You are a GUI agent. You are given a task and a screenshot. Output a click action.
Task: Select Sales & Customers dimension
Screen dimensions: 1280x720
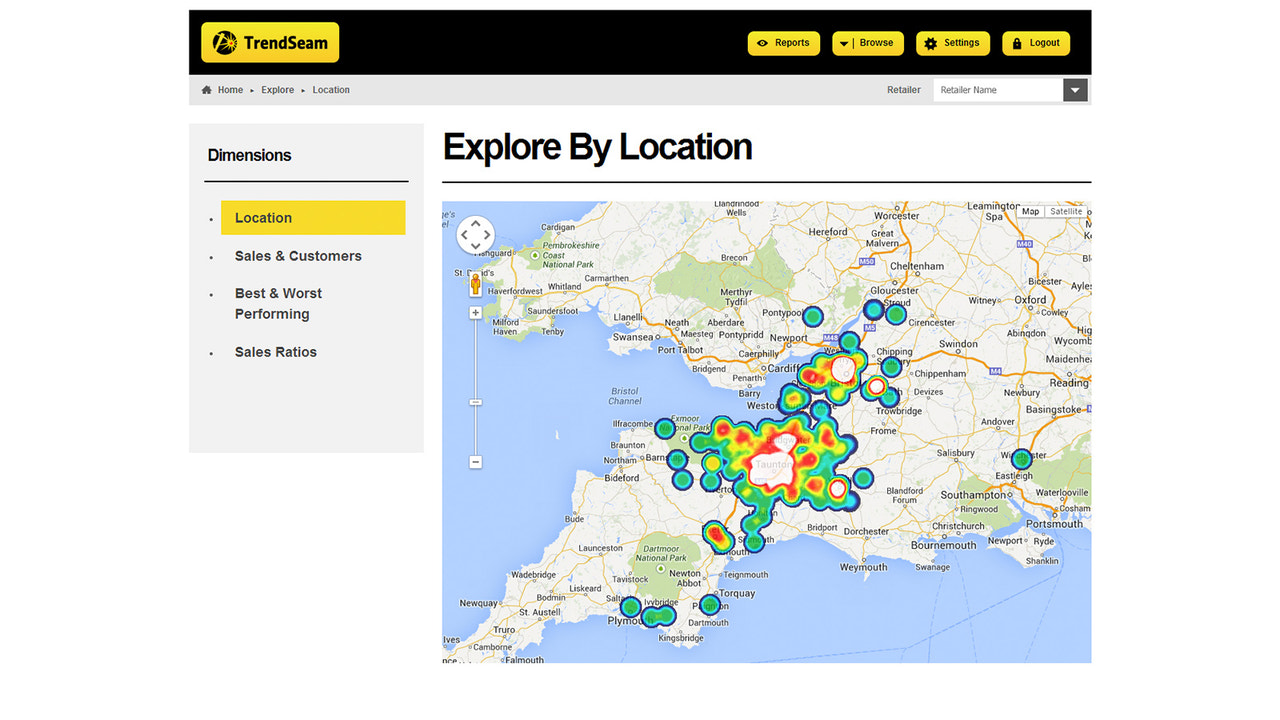297,256
